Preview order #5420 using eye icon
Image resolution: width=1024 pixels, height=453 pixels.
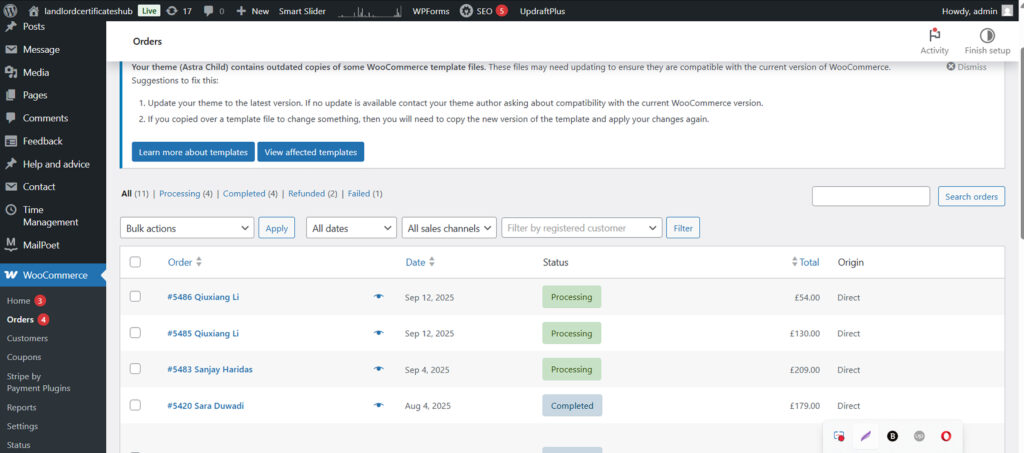pyautogui.click(x=379, y=406)
